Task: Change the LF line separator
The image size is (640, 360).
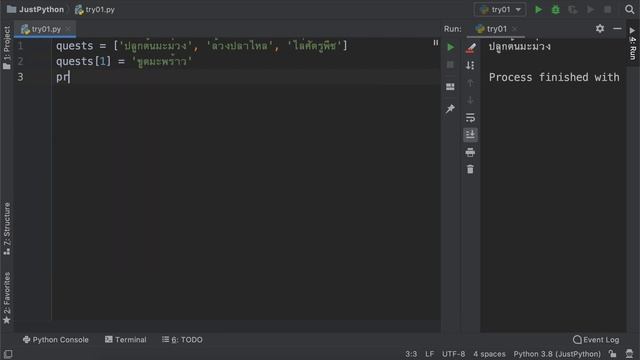Action: point(429,354)
